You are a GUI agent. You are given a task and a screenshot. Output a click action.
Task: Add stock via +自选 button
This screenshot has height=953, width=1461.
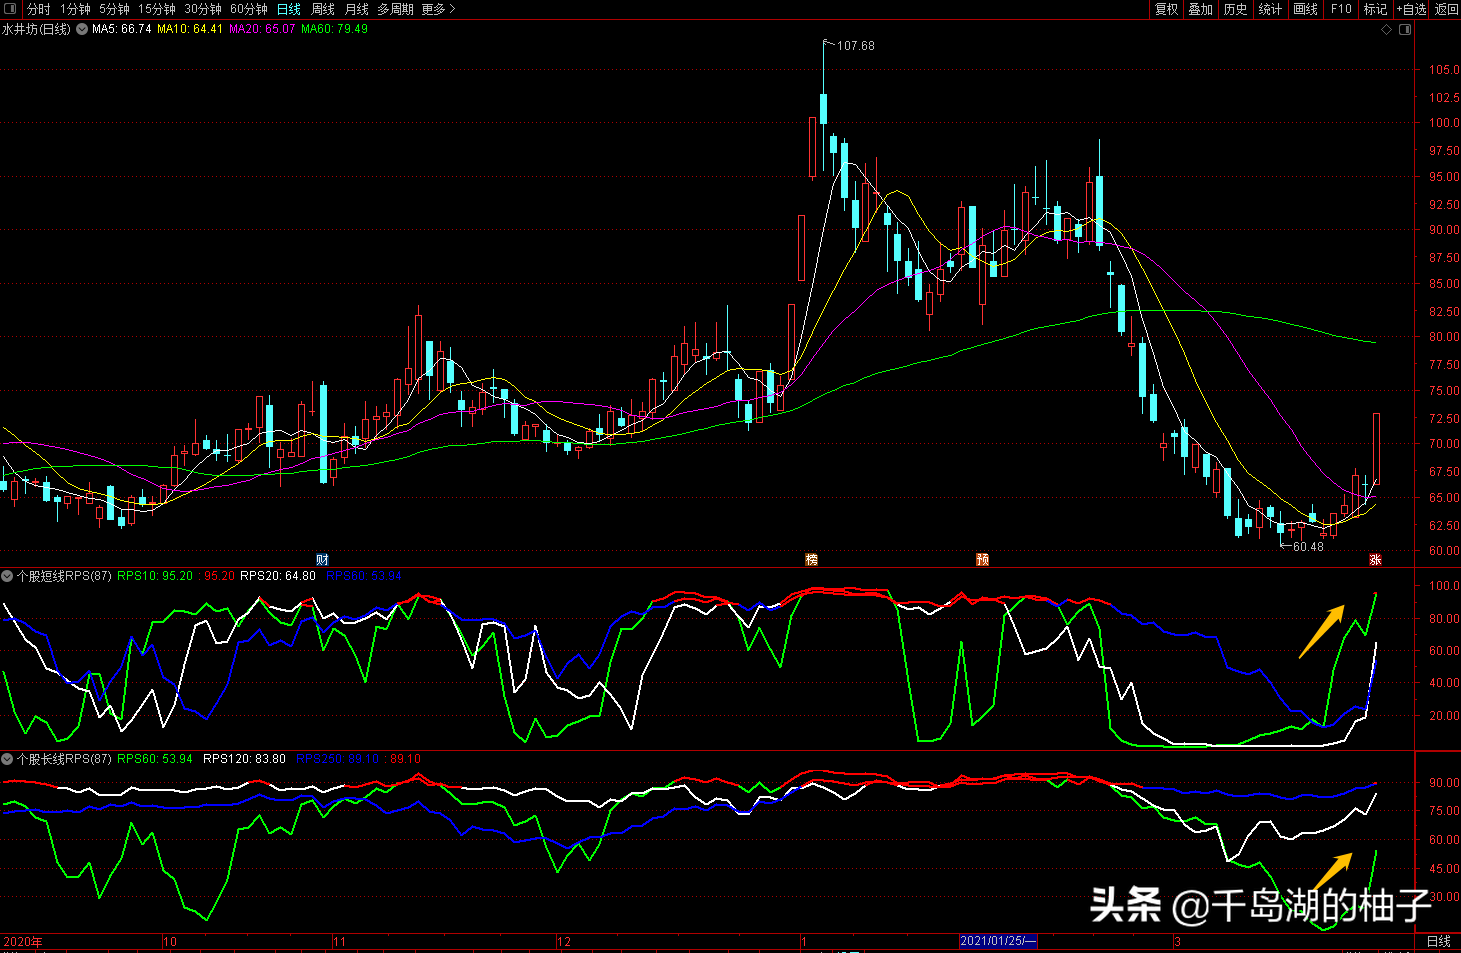coord(1412,9)
